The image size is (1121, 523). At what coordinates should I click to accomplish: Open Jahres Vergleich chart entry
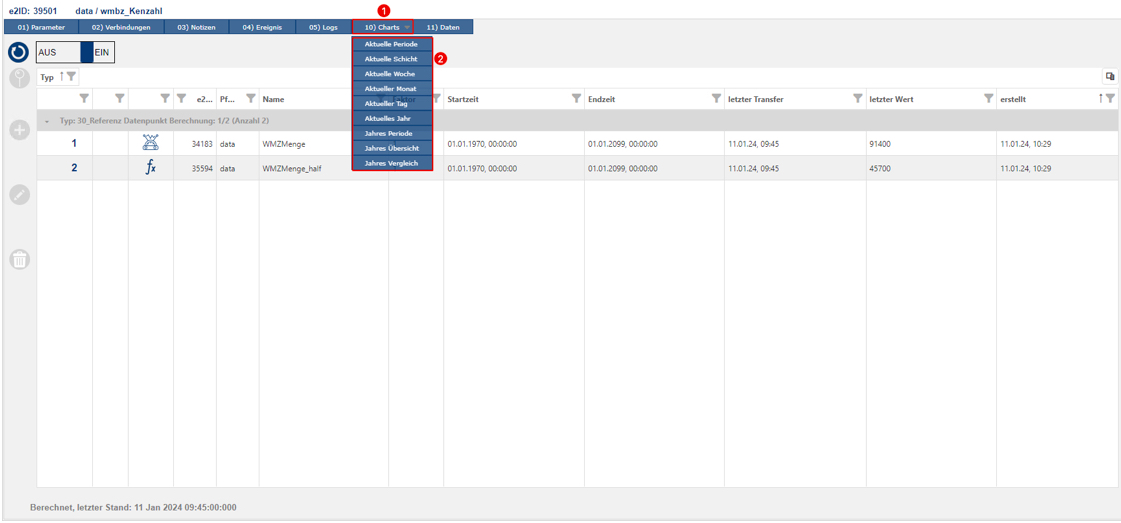pos(392,164)
